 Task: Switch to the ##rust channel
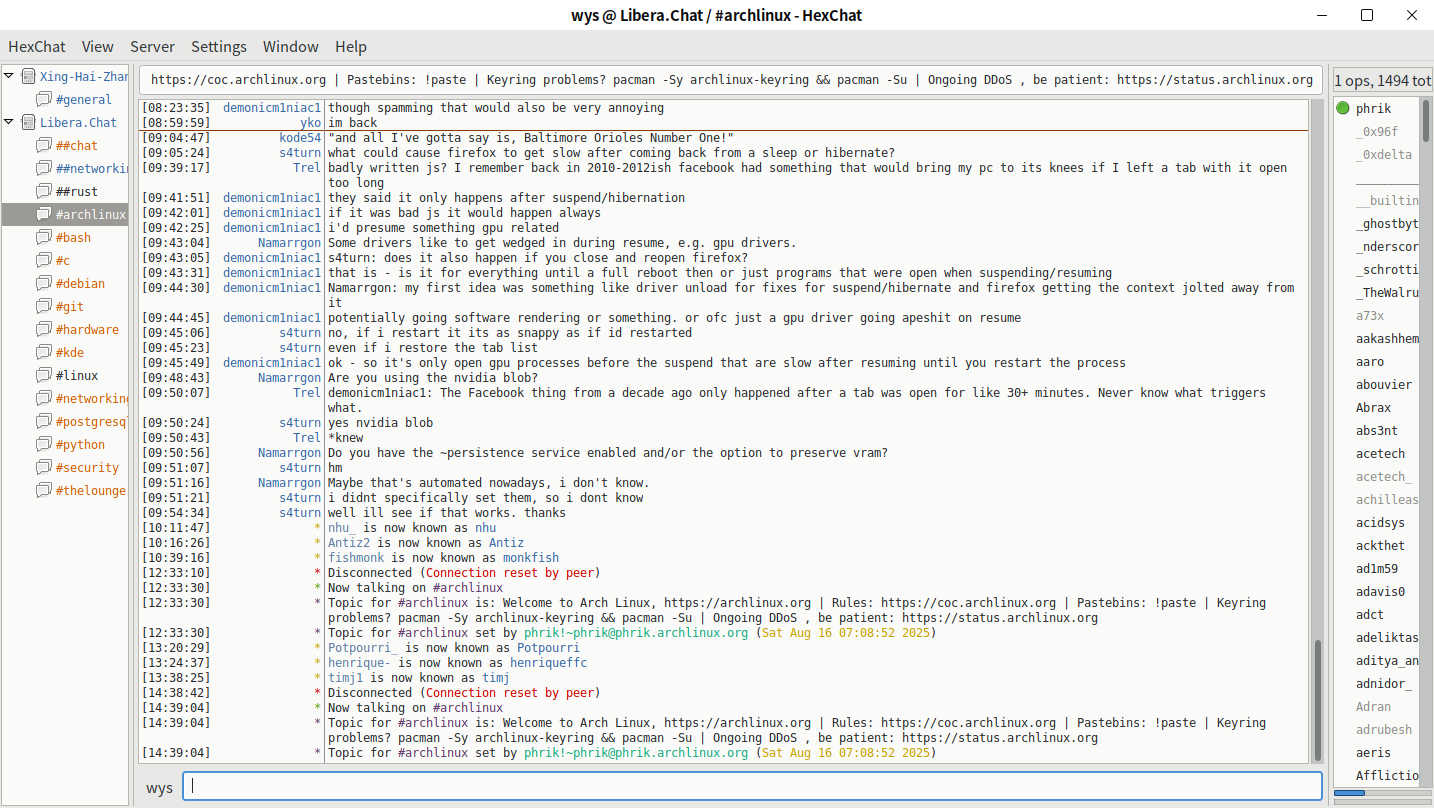(77, 192)
